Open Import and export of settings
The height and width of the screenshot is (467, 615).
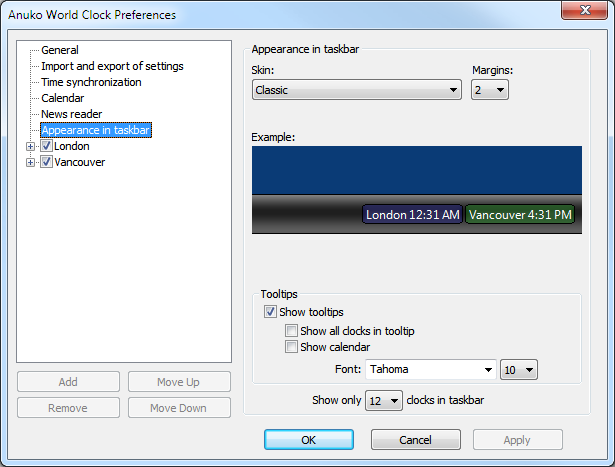pyautogui.click(x=112, y=66)
